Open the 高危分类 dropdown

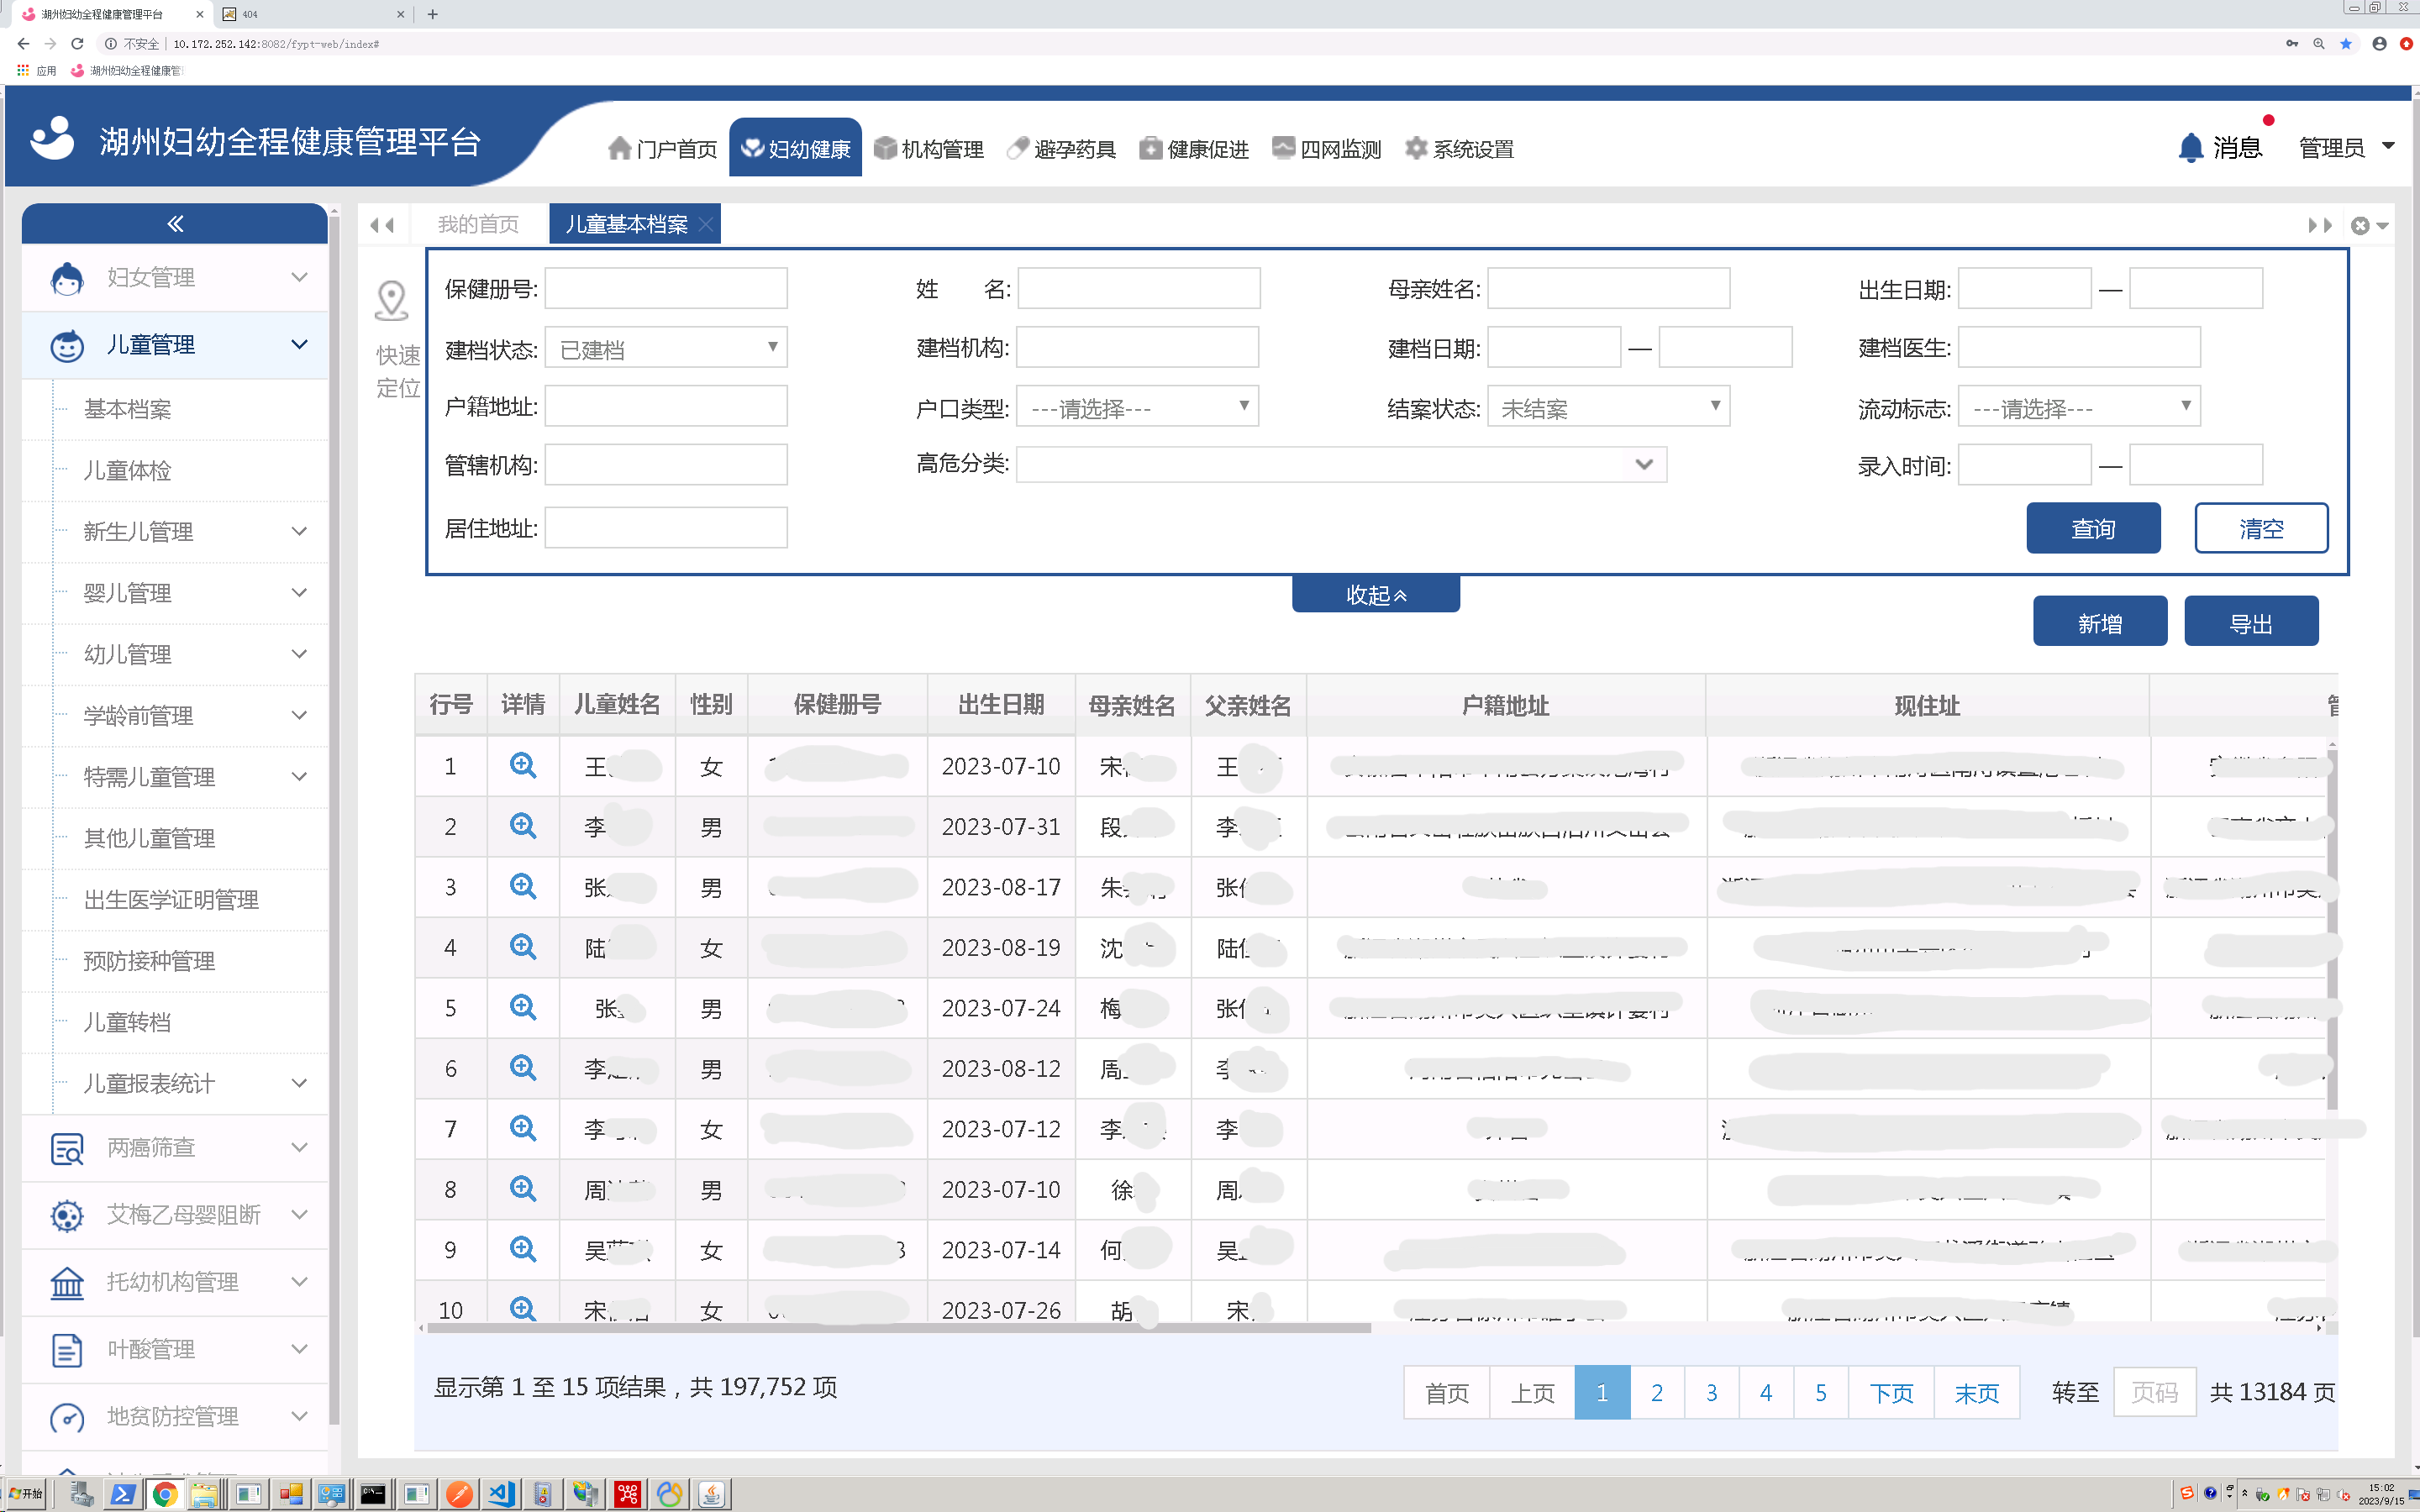click(x=1341, y=464)
